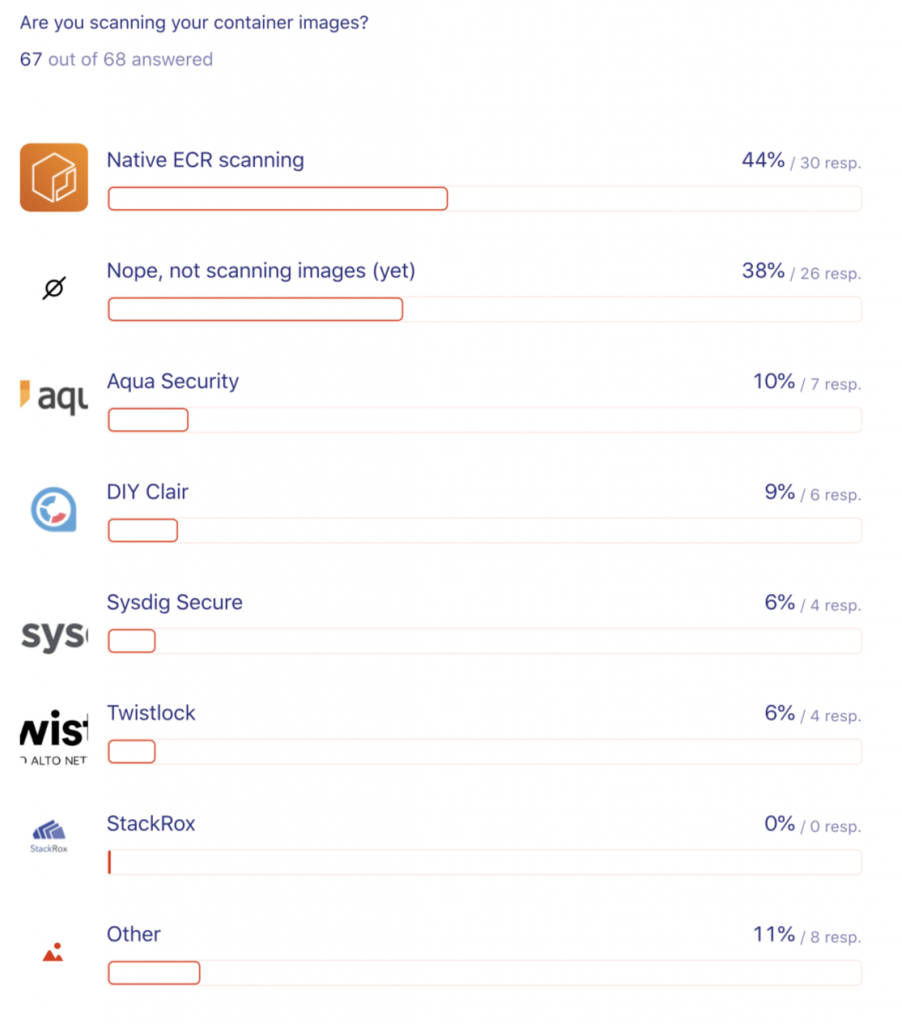Image resolution: width=902 pixels, height=1024 pixels.
Task: Click the '67 out of 68 answered' text
Action: point(116,59)
